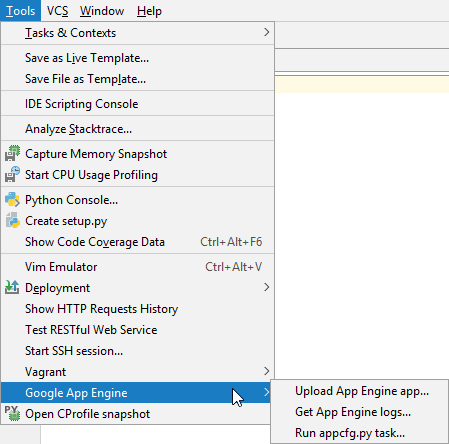The height and width of the screenshot is (444, 449).
Task: Expand the Deployment submenu arrow
Action: (x=266, y=287)
